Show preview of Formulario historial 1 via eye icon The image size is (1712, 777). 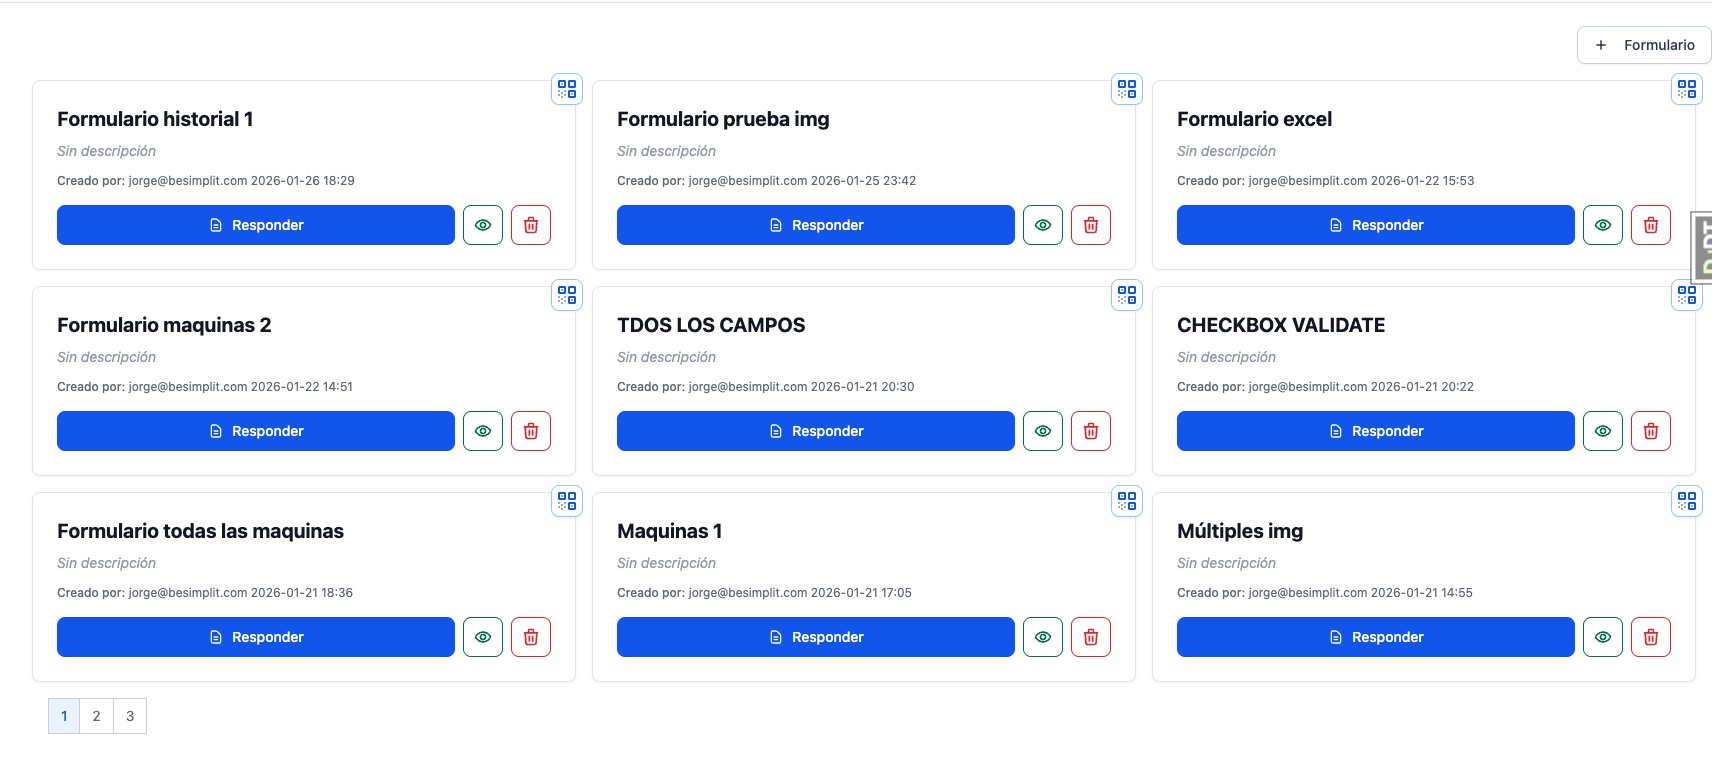483,224
